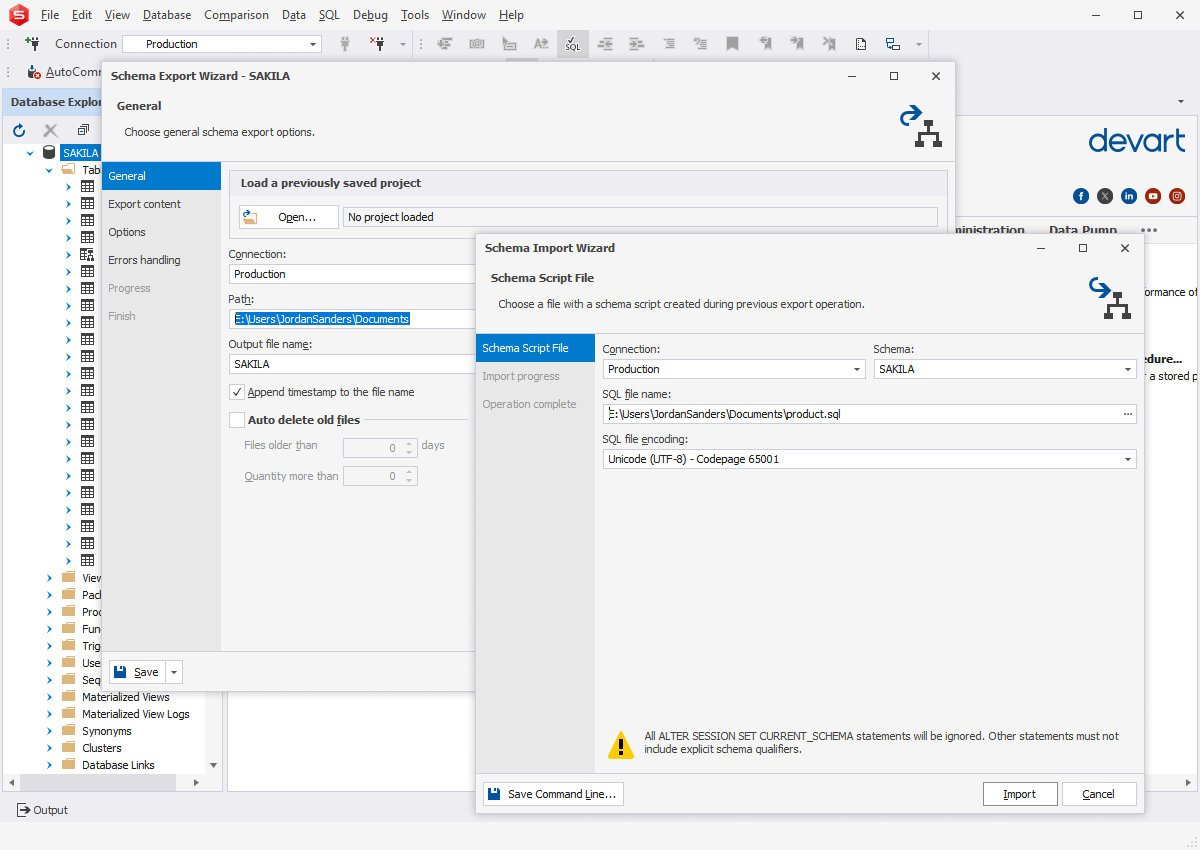Click the Output file name field

click(x=350, y=364)
